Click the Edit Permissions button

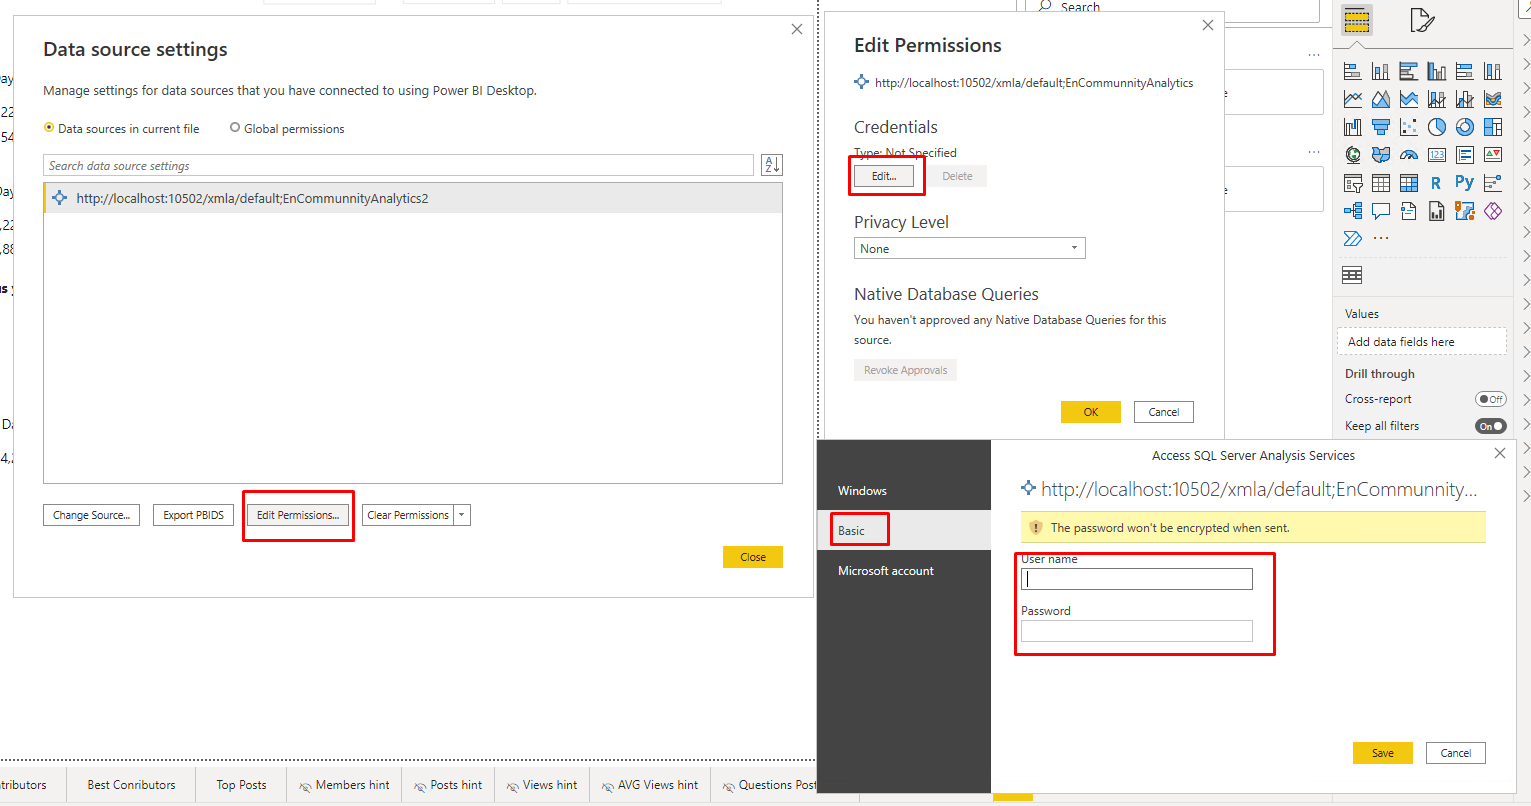tap(298, 515)
